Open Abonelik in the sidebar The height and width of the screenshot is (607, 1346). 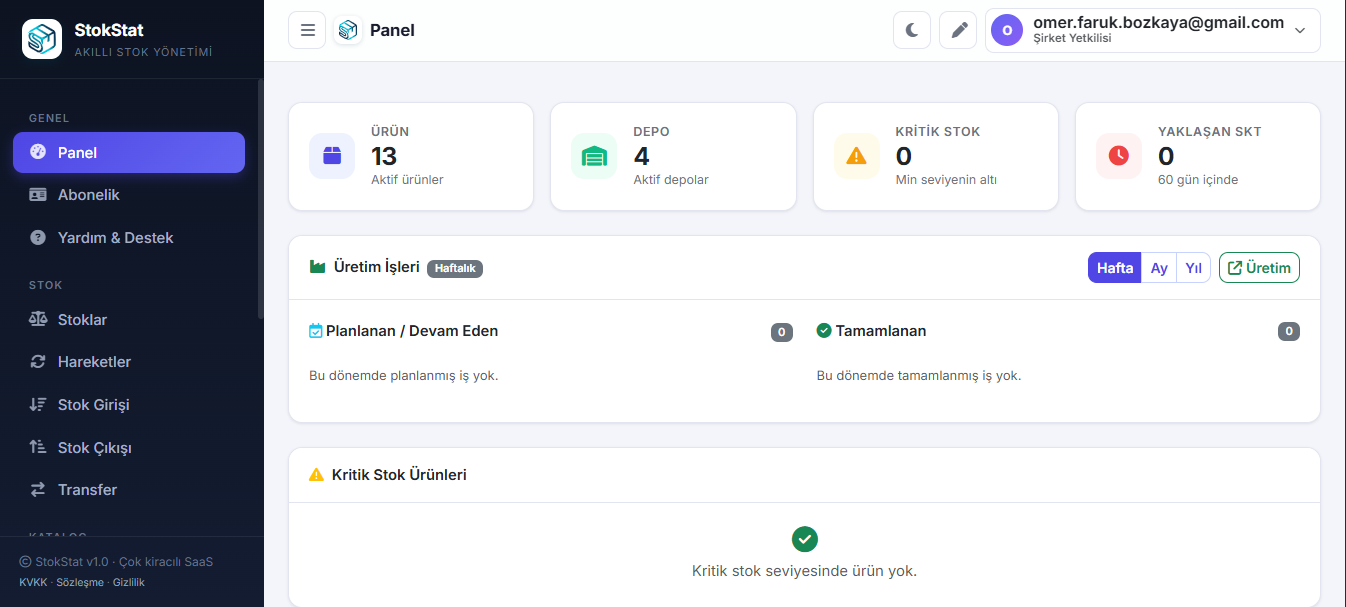click(x=129, y=195)
